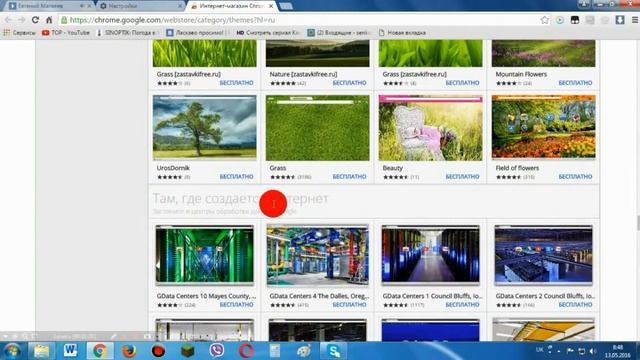Screen dimensions: 640x360
Task: Go back with the browser back arrow
Action: click(9, 20)
